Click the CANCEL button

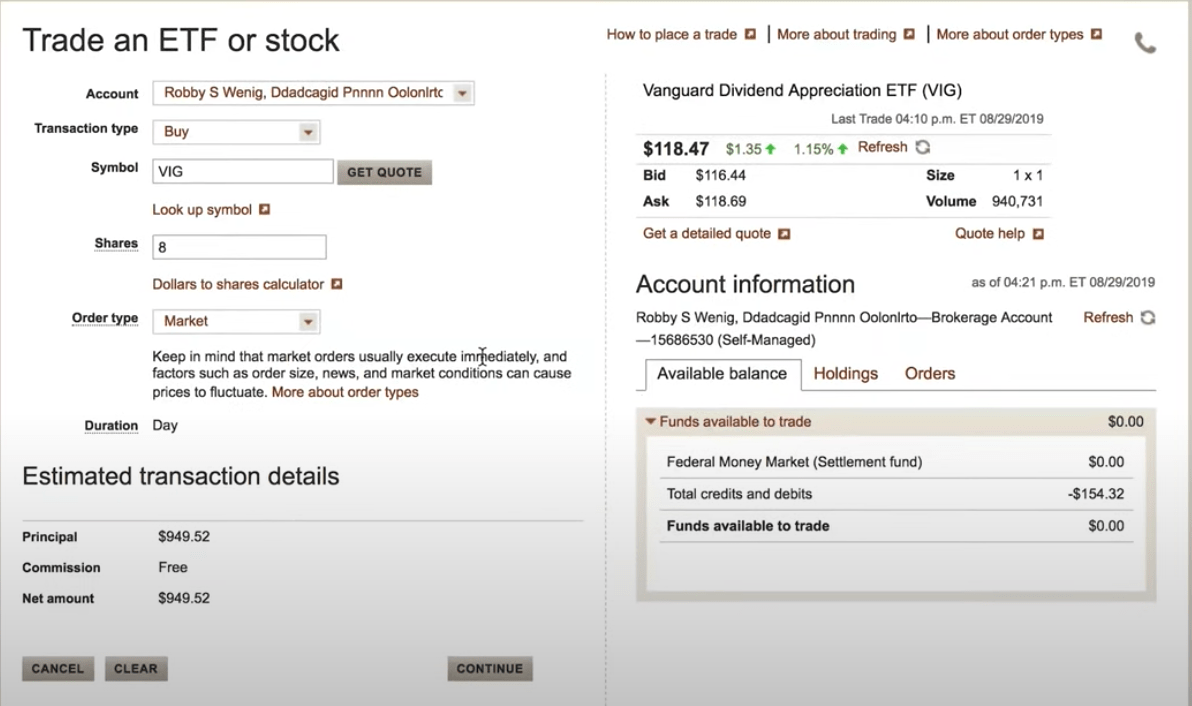[58, 669]
